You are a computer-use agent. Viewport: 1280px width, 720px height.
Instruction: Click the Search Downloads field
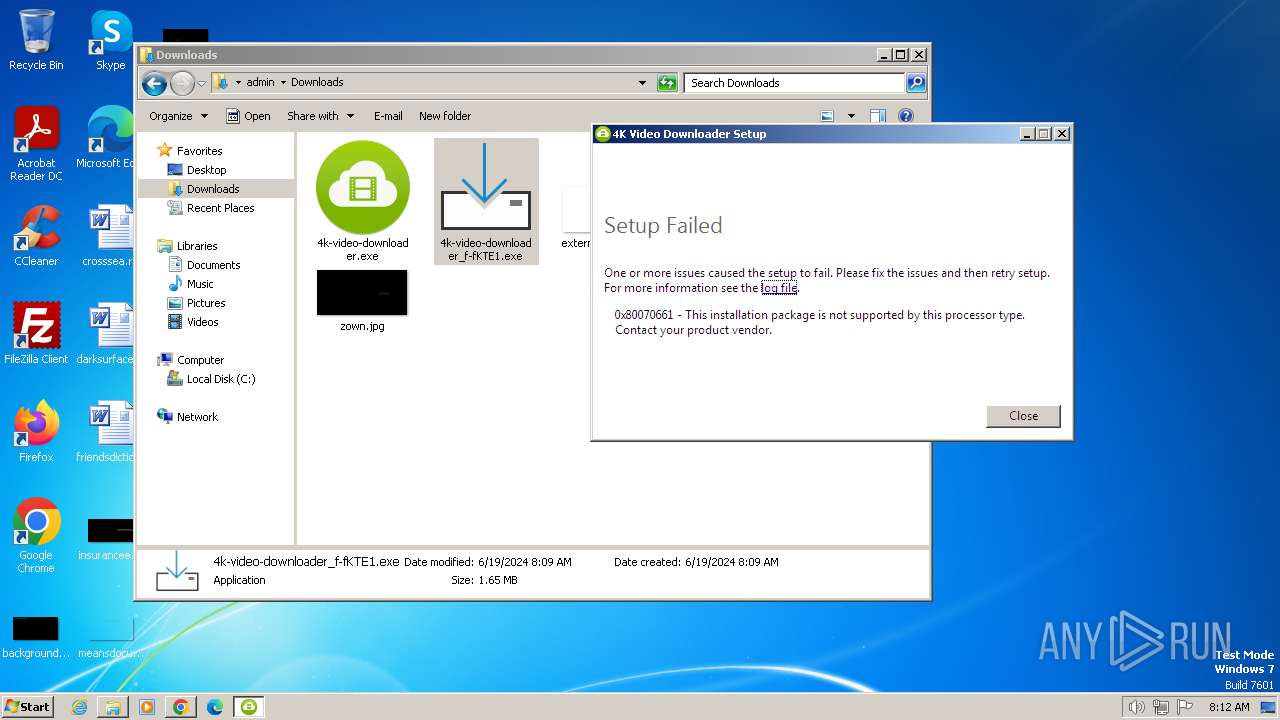(795, 83)
